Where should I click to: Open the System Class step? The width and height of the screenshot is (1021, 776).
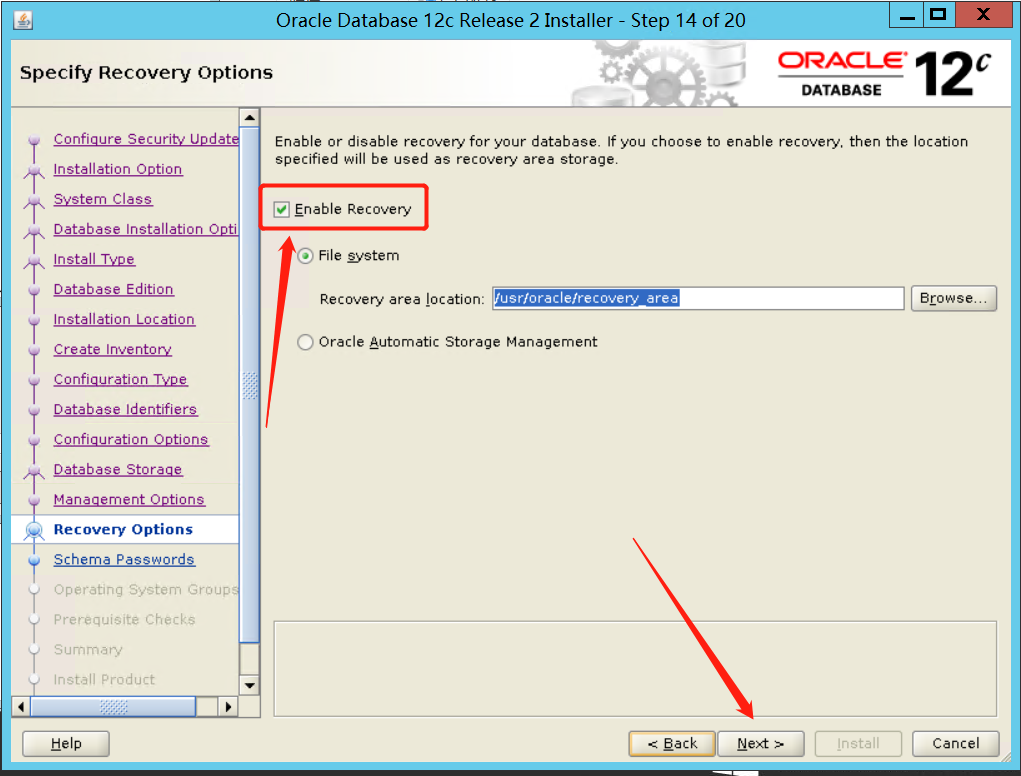pos(103,199)
